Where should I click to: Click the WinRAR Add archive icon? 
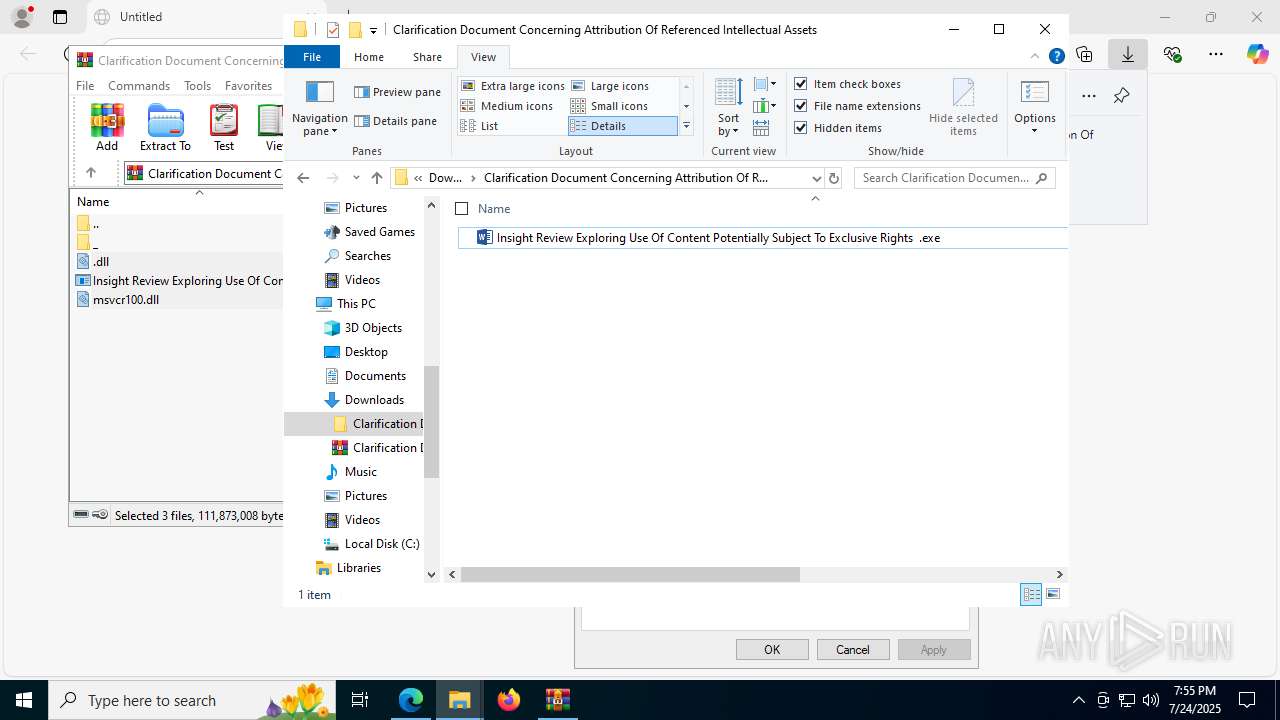pyautogui.click(x=107, y=128)
